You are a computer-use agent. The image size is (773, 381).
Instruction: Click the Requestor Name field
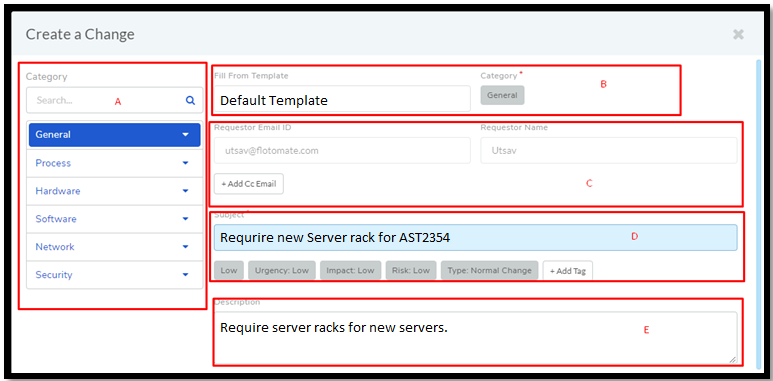click(609, 150)
